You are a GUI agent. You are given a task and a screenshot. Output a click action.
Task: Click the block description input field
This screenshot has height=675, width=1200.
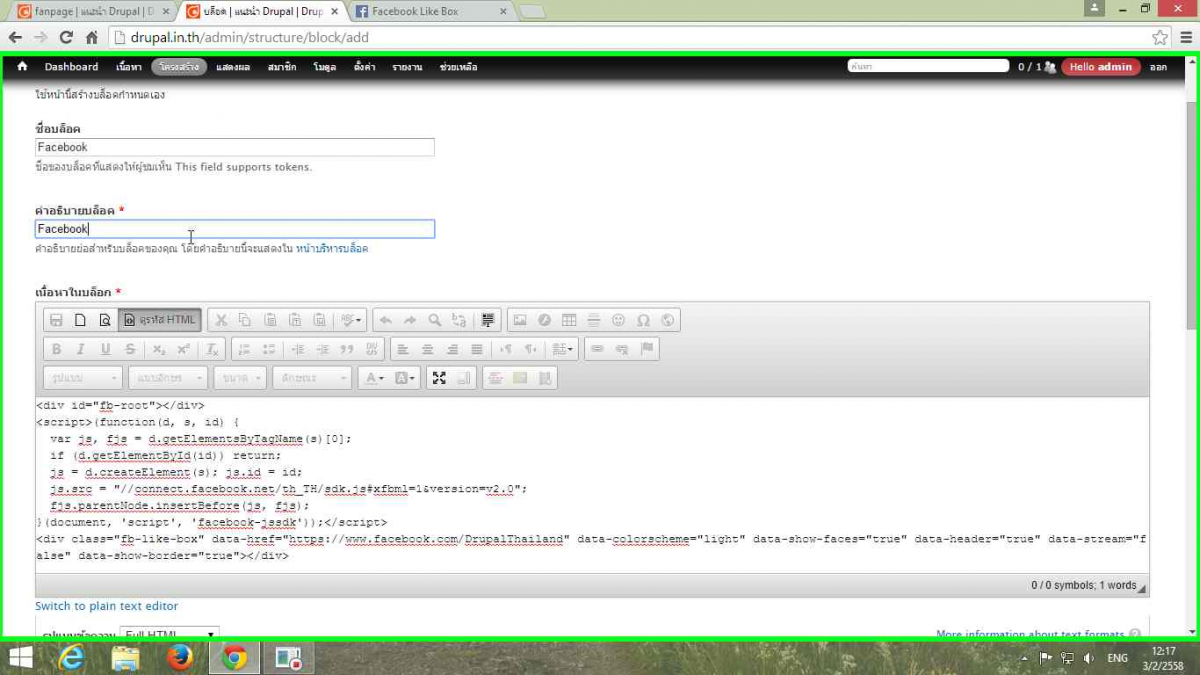(x=235, y=229)
